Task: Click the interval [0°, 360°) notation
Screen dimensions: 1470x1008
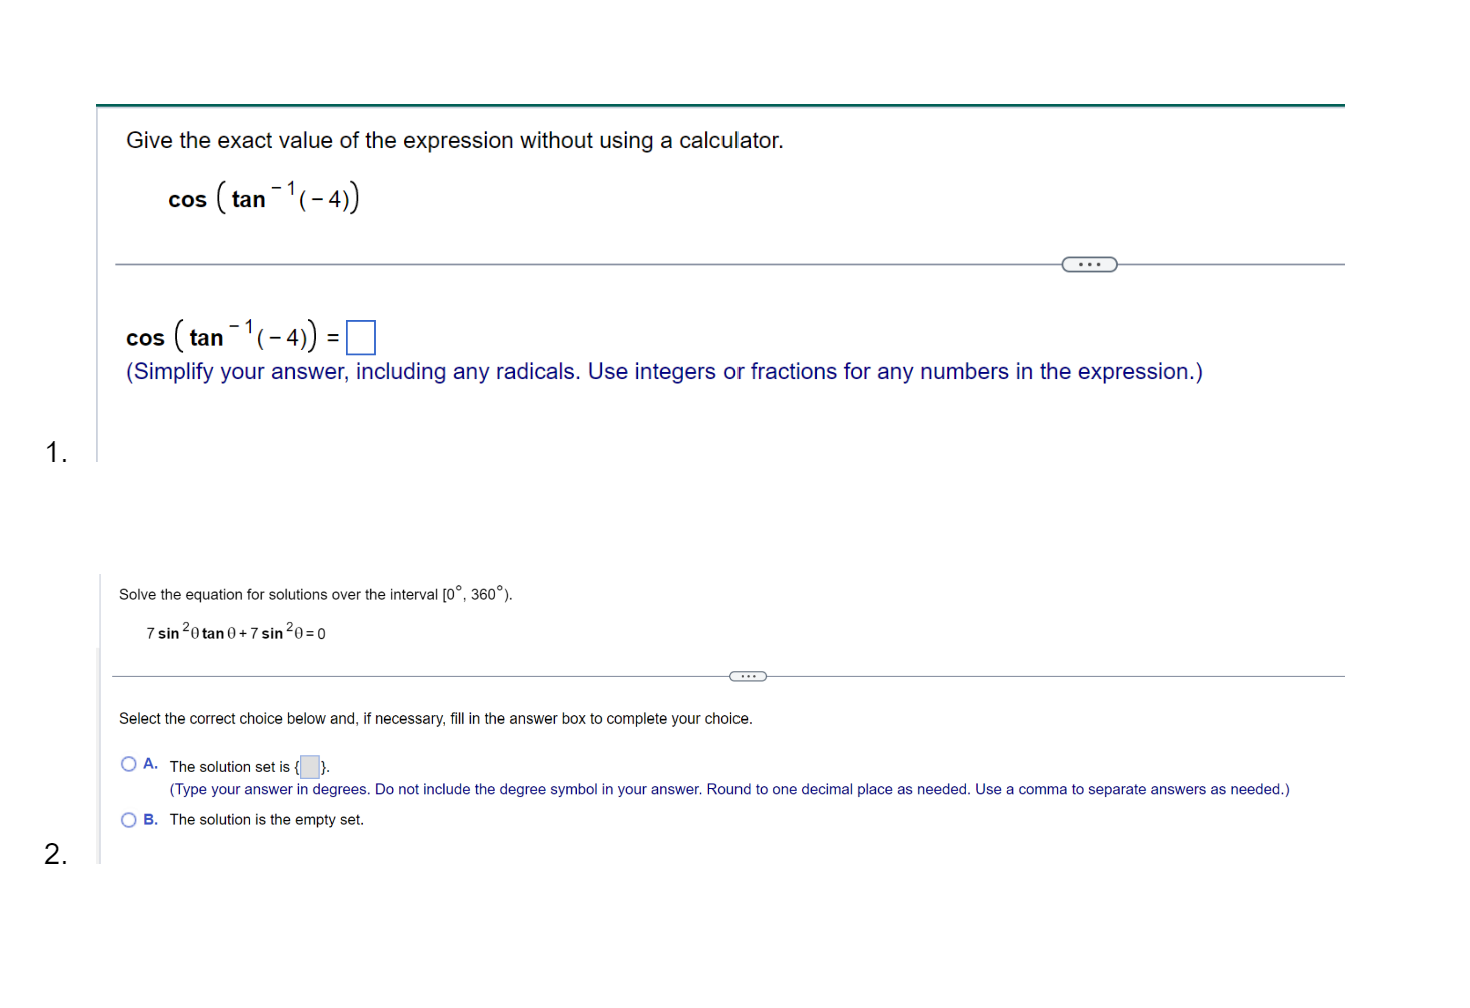Action: (474, 593)
